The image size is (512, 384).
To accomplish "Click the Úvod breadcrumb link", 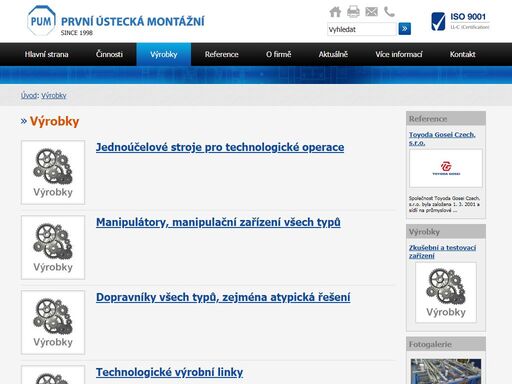I will tap(29, 96).
